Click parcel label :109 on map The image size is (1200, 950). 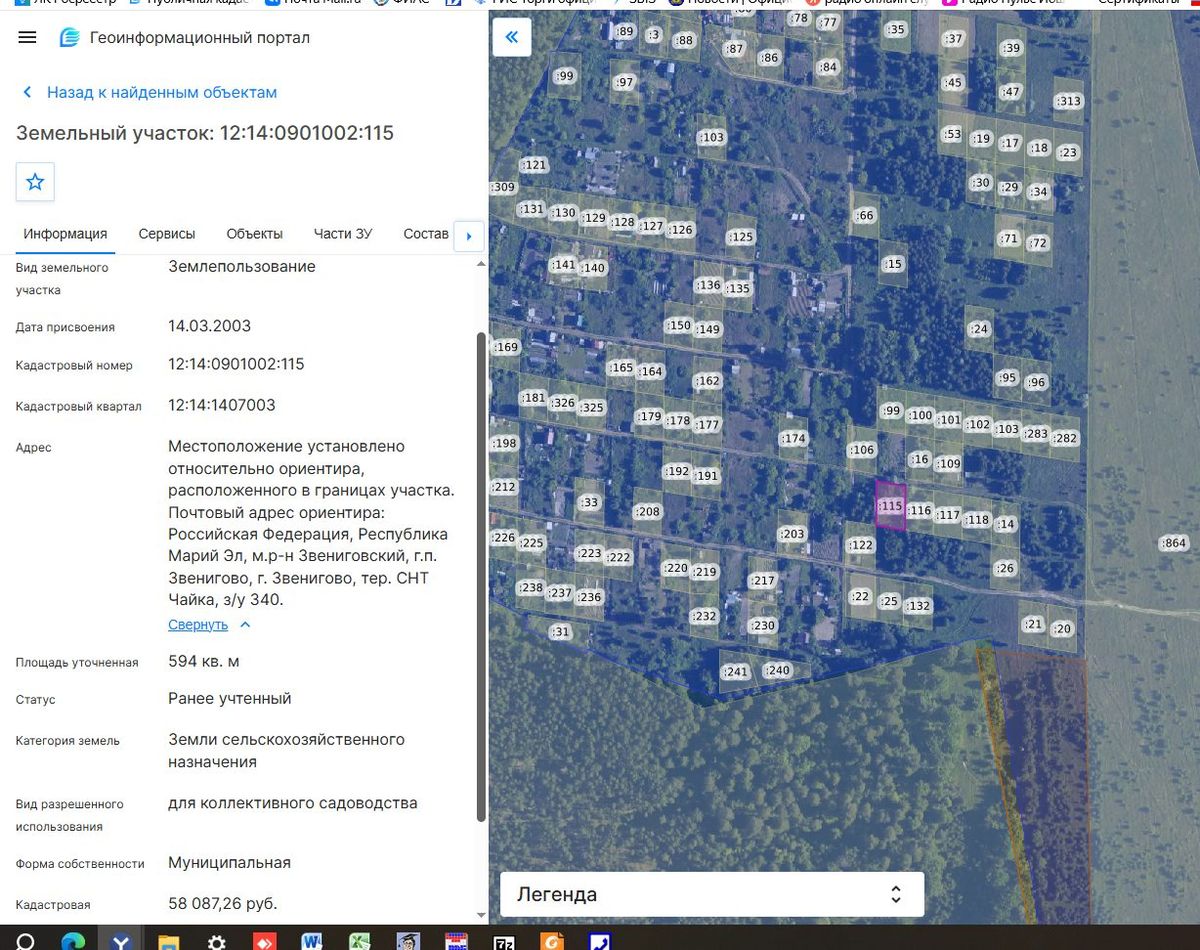948,463
